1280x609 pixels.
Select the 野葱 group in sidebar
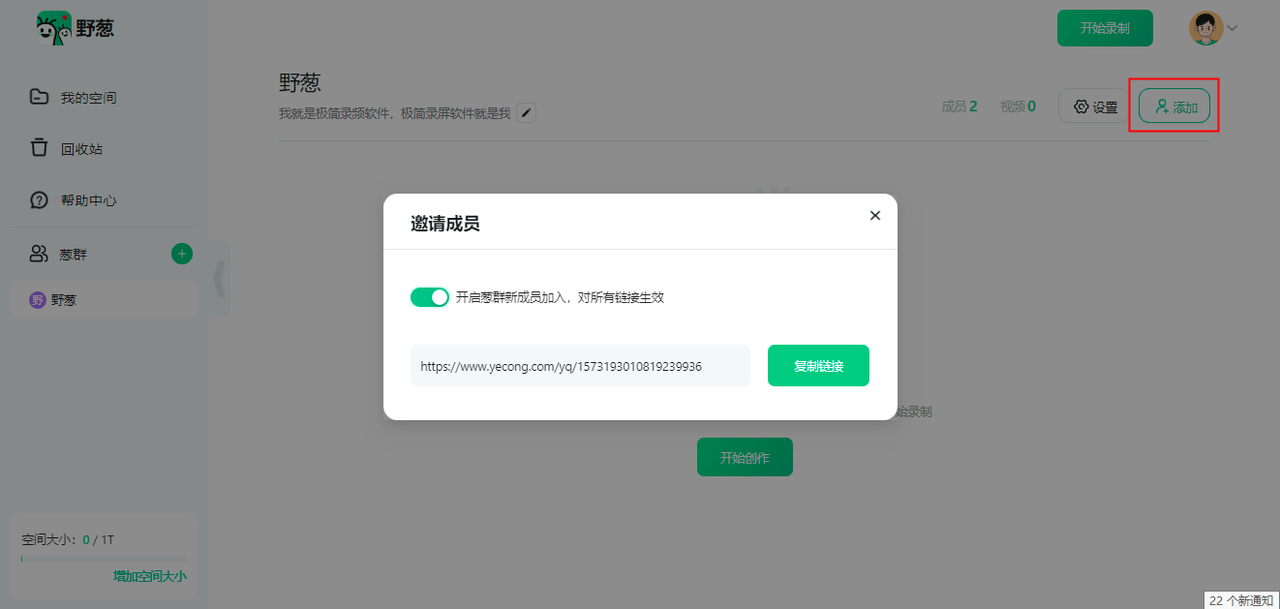click(104, 300)
